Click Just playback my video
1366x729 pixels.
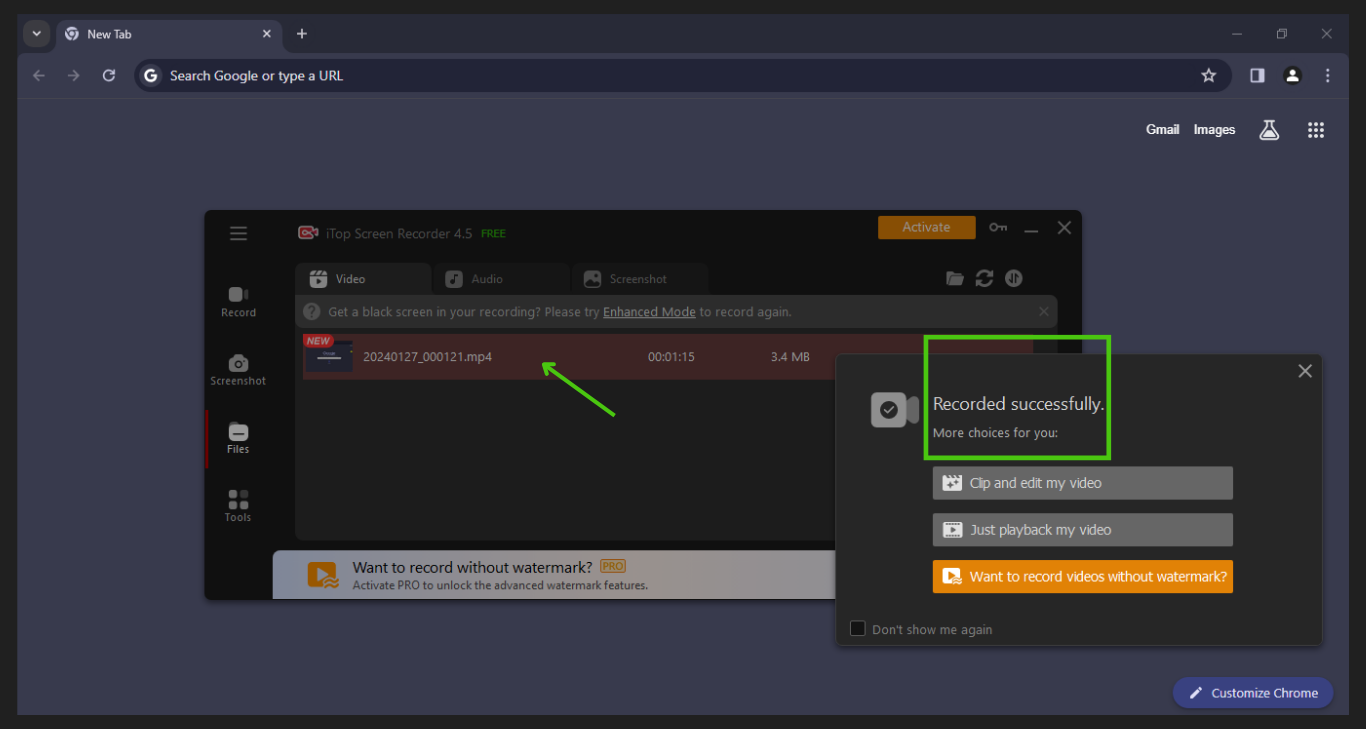1082,530
